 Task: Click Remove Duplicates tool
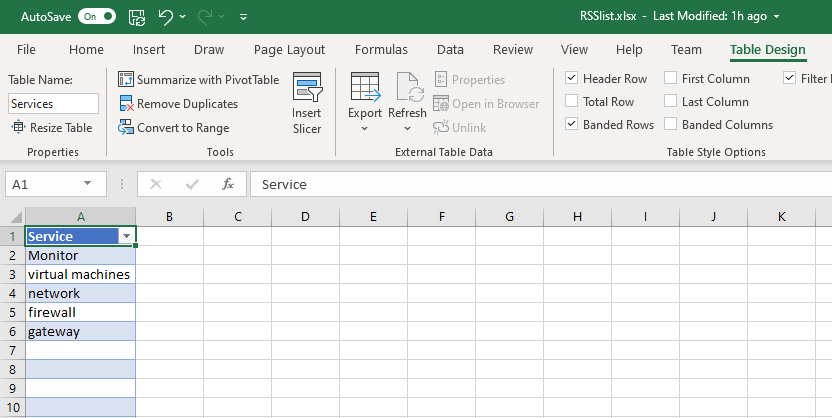click(178, 104)
